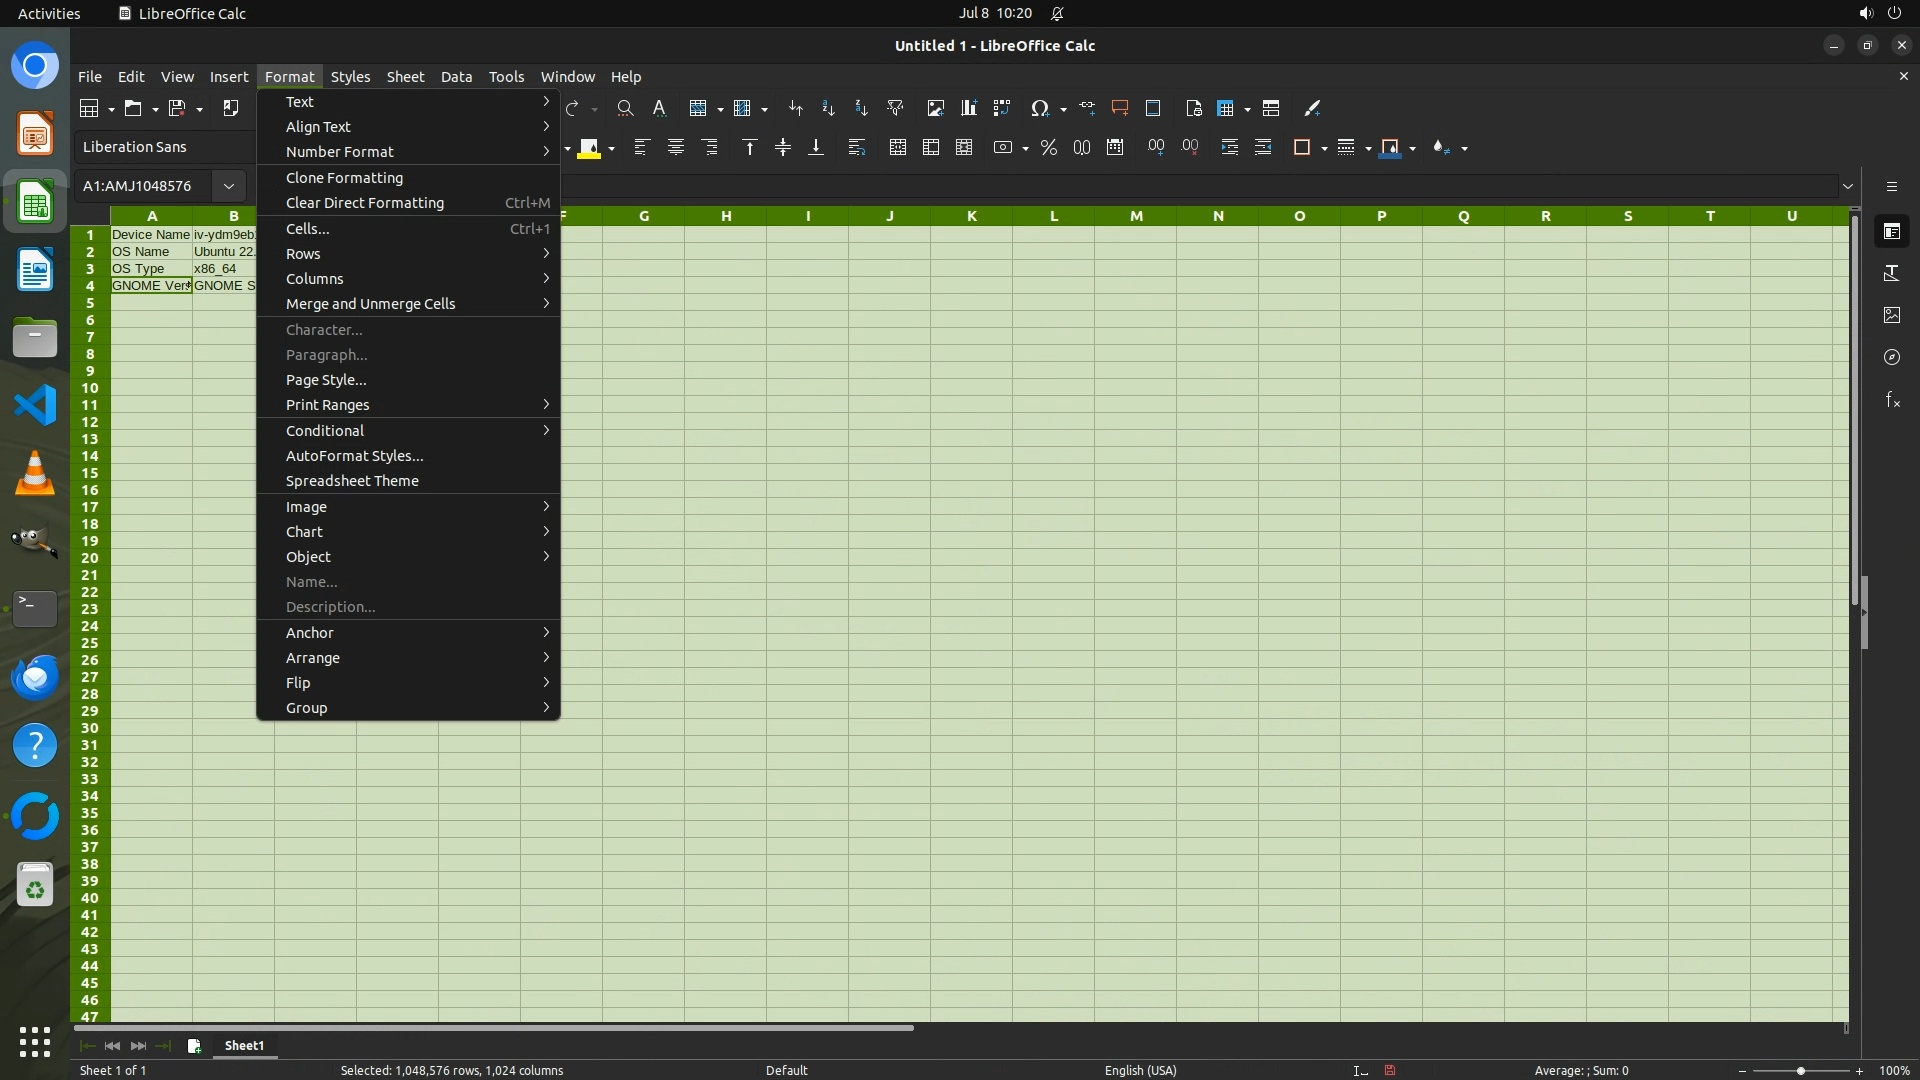This screenshot has height=1080, width=1920.
Task: Open the sidebar Navigator compass icon
Action: point(1892,357)
